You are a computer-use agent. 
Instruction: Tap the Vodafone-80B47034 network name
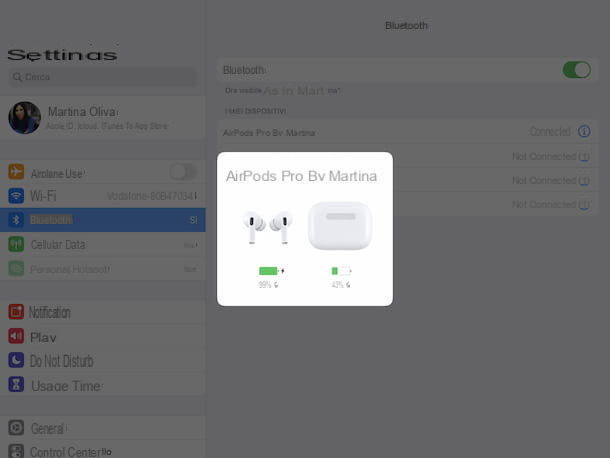tap(151, 196)
